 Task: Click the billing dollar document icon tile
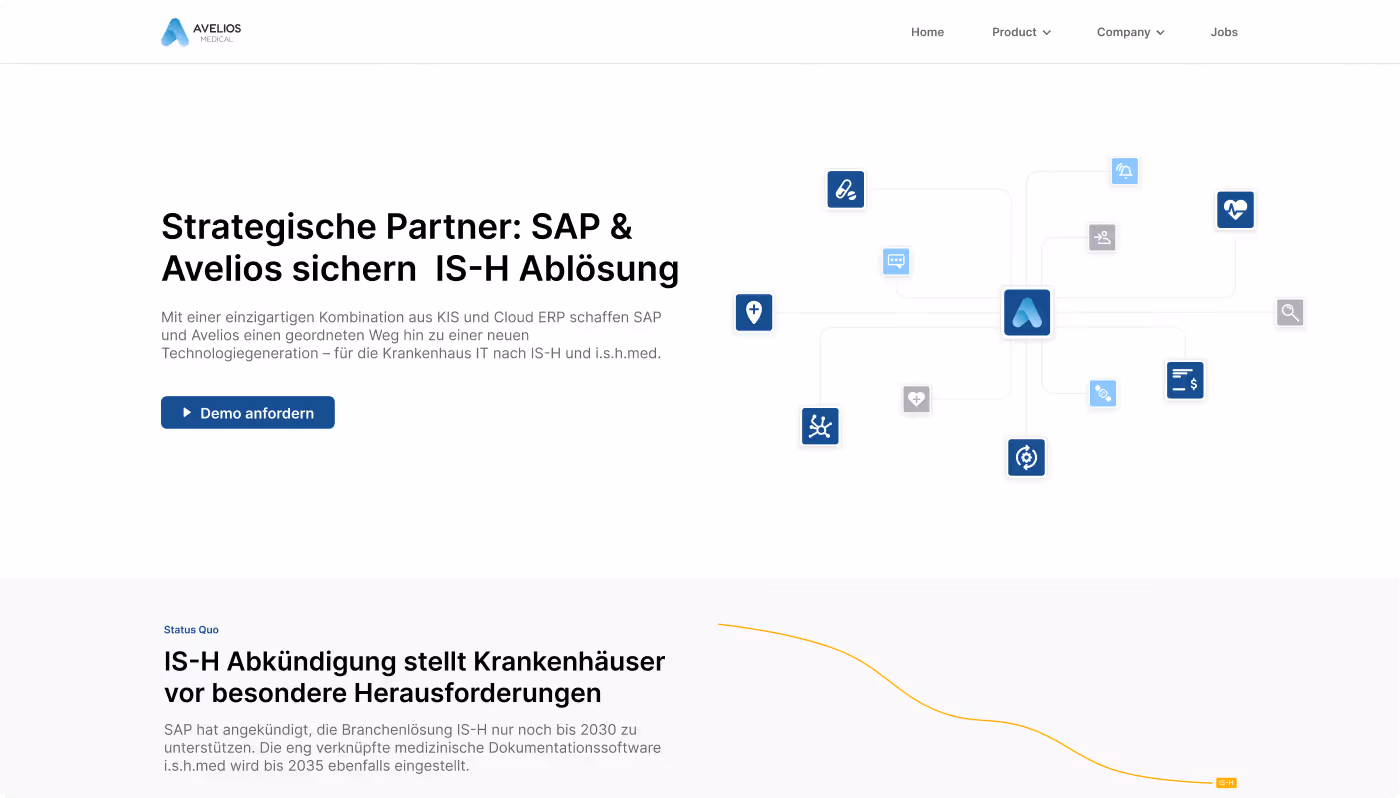(1185, 380)
